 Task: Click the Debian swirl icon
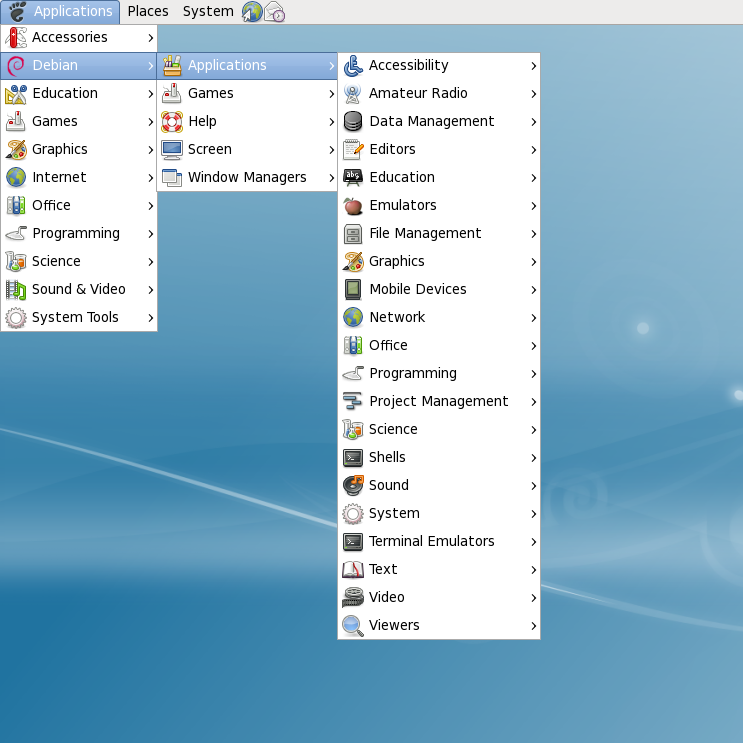(x=16, y=65)
